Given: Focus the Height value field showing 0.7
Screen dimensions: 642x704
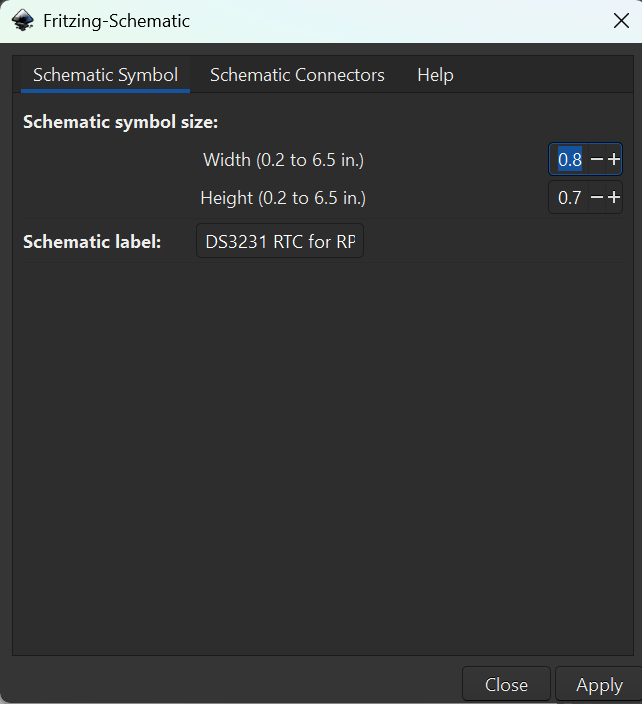Looking at the screenshot, I should (x=569, y=197).
